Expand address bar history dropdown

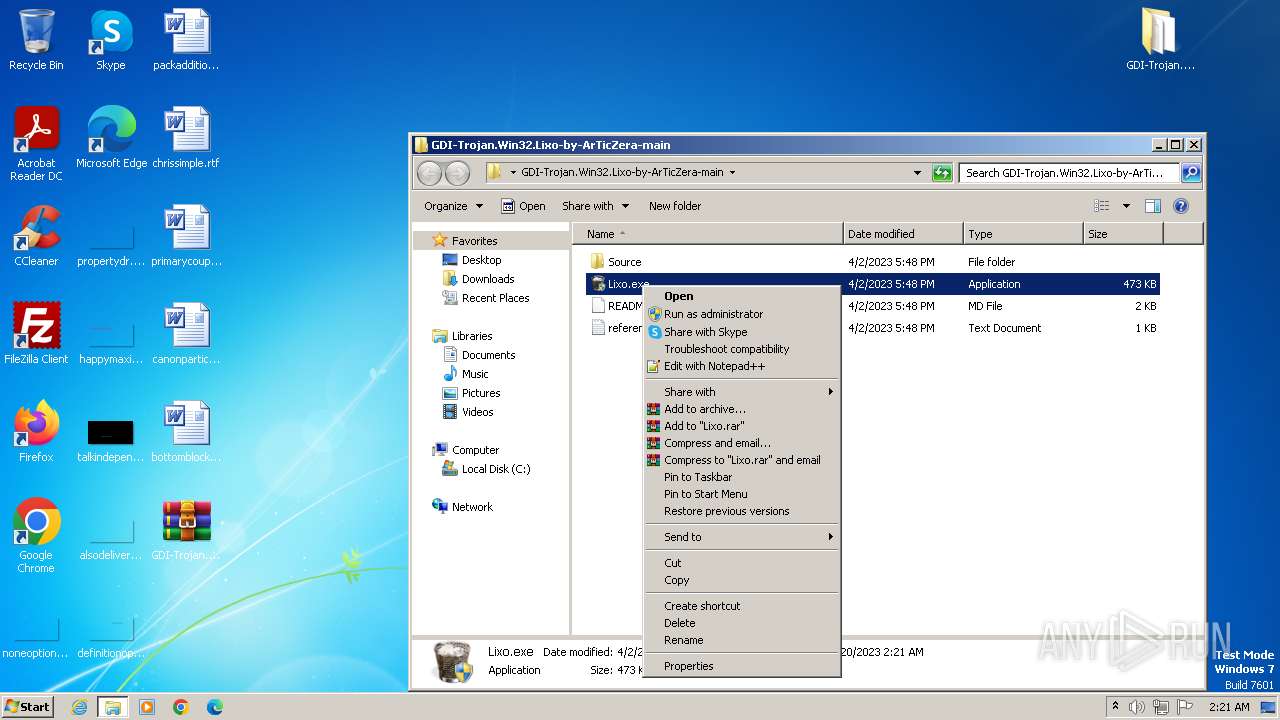[x=917, y=173]
